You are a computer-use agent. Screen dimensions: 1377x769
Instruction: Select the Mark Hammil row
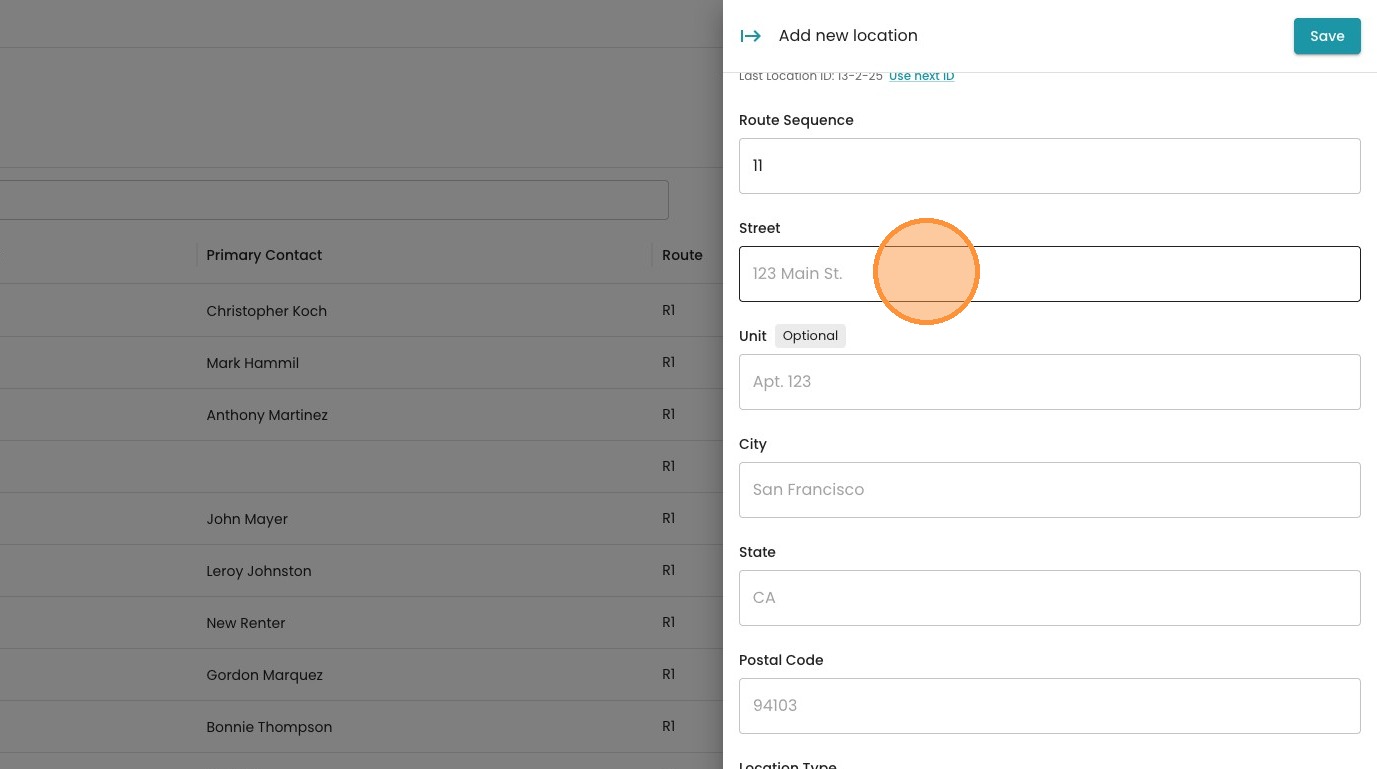pos(252,363)
